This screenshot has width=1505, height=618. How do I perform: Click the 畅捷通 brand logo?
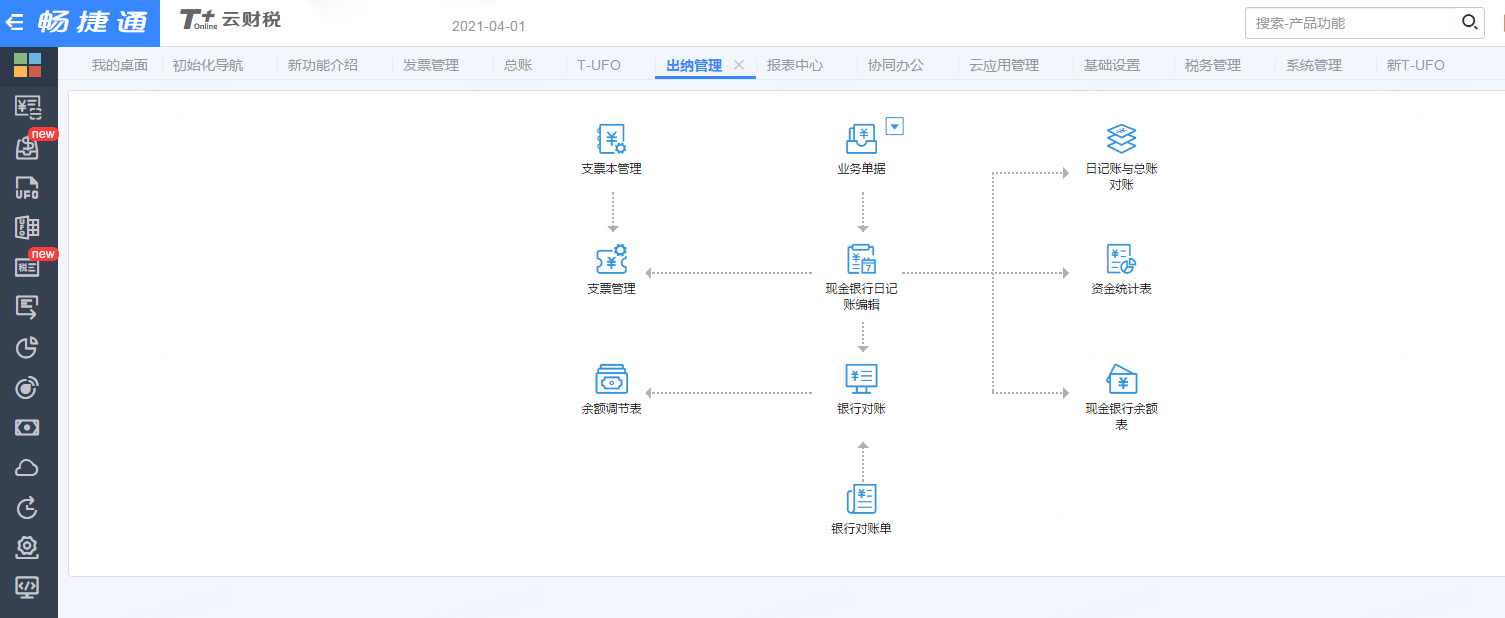[x=93, y=22]
